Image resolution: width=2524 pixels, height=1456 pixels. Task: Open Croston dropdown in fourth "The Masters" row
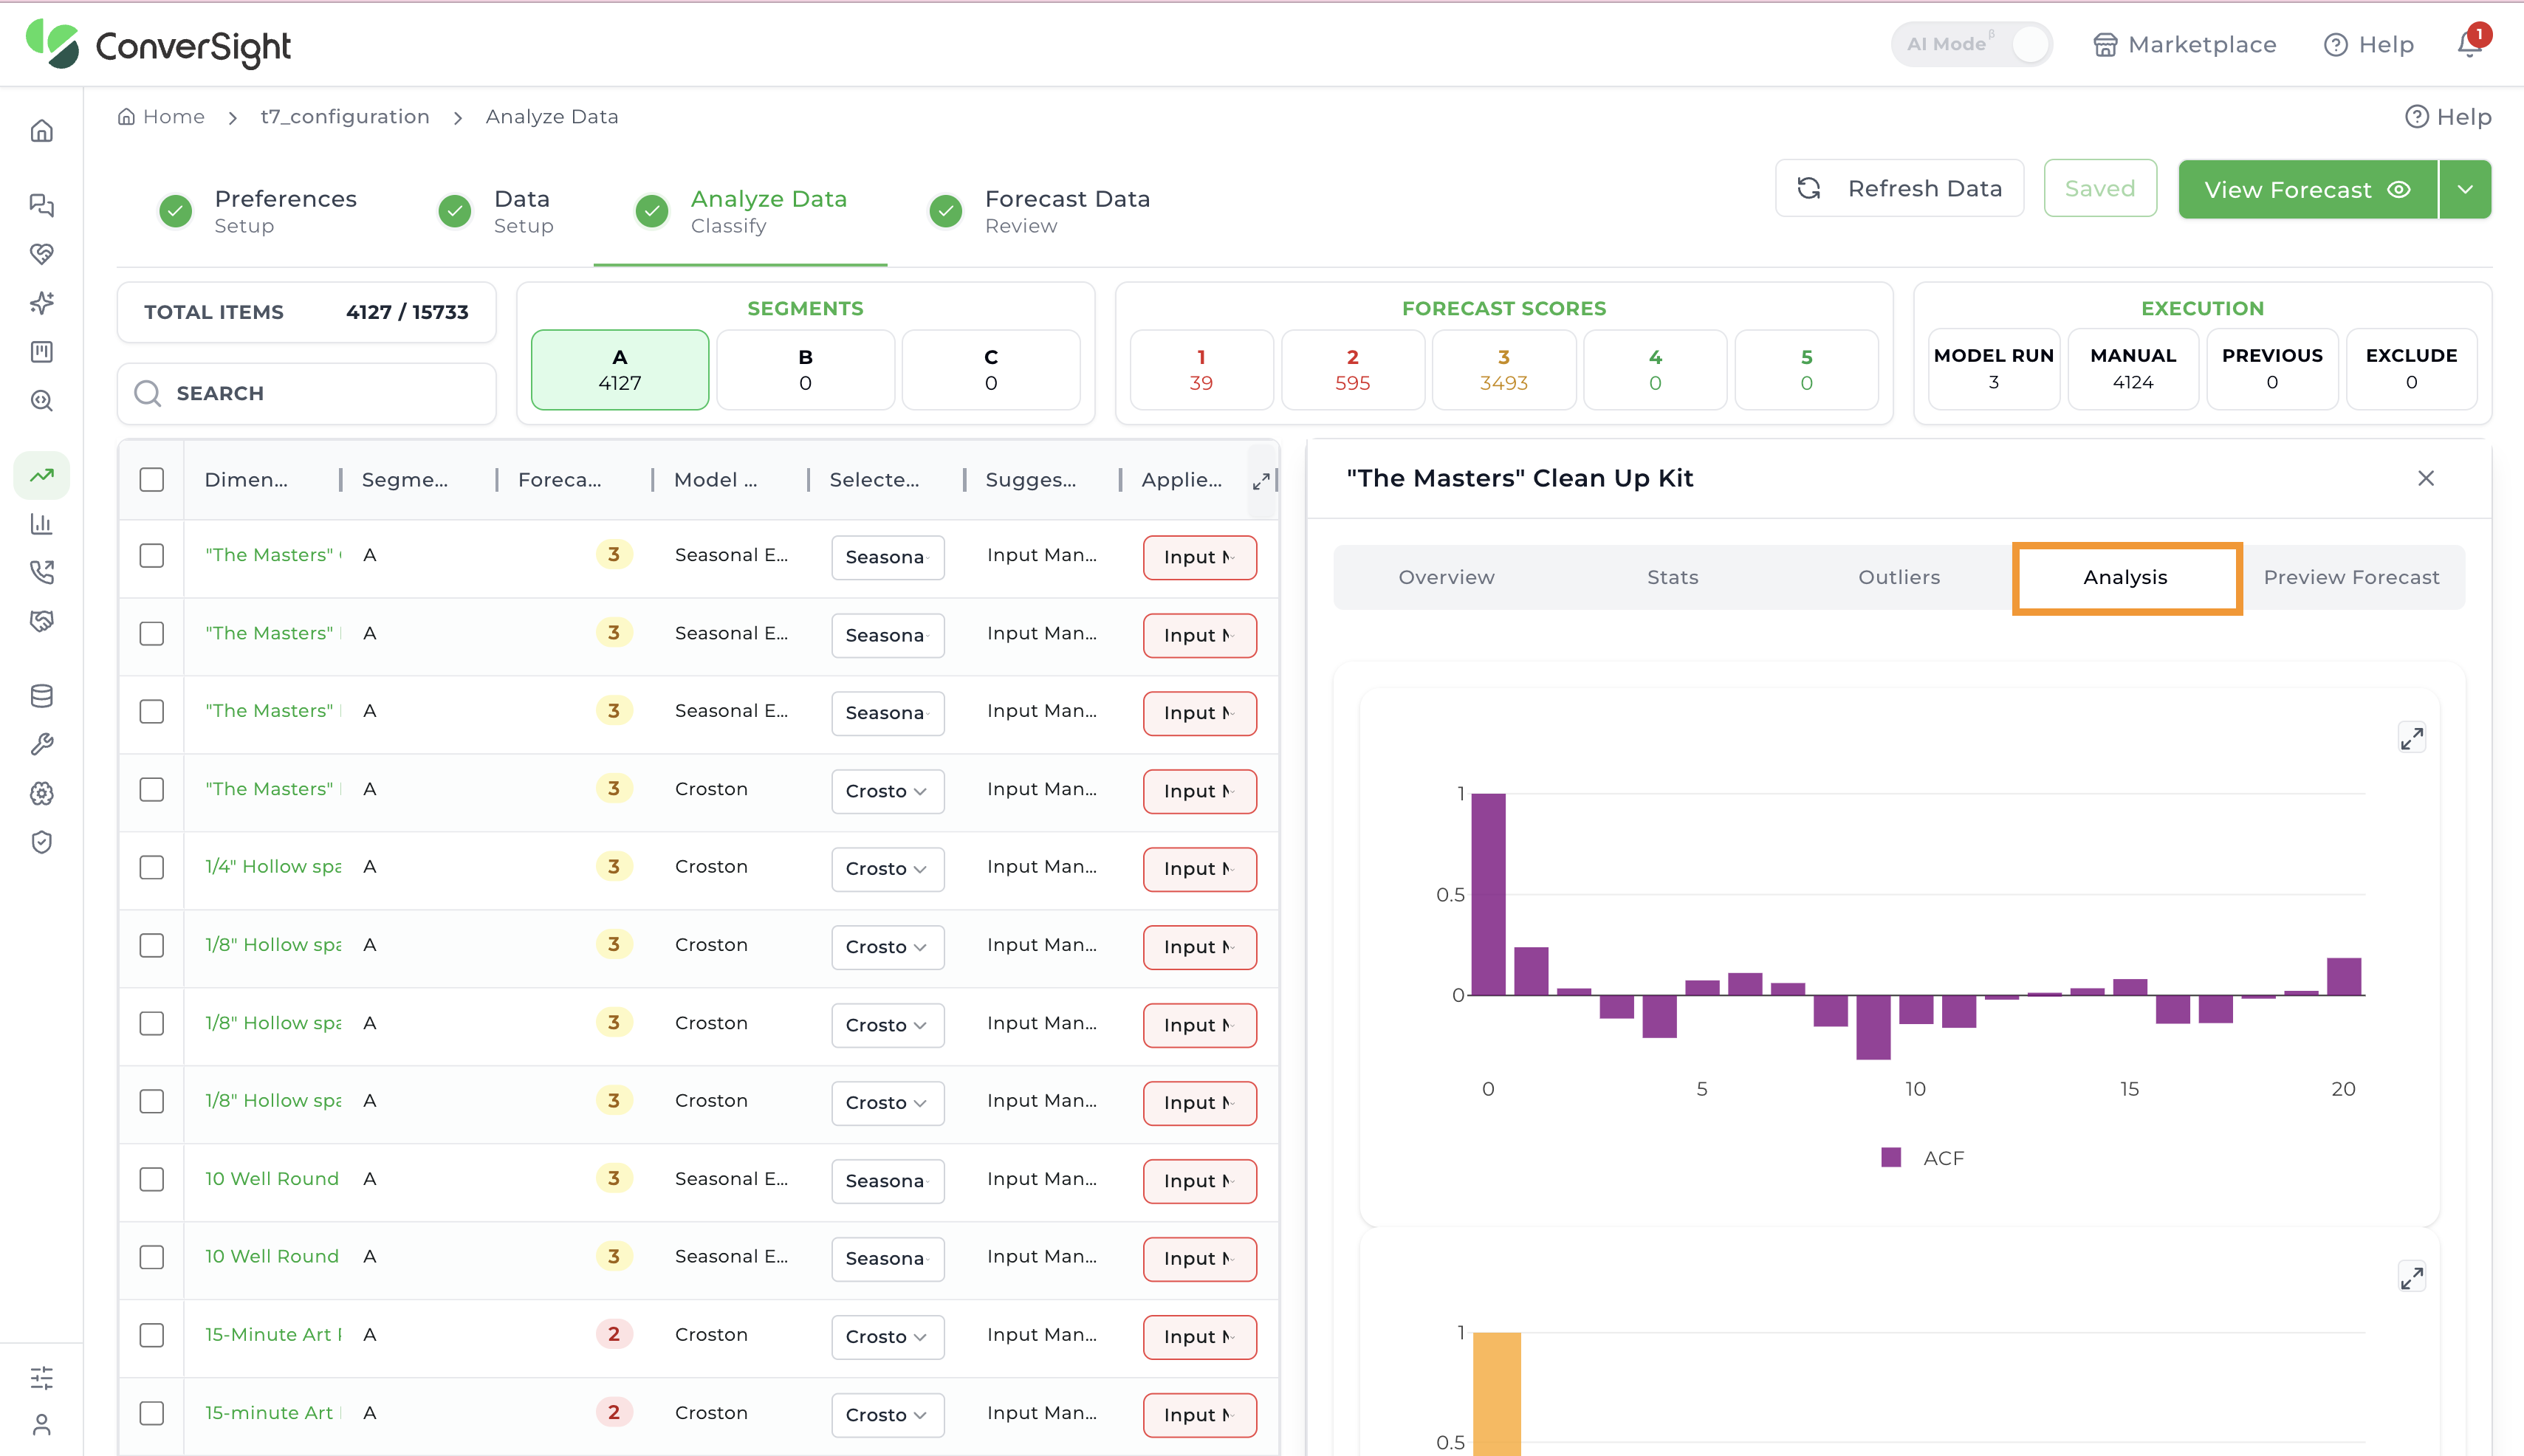(887, 791)
